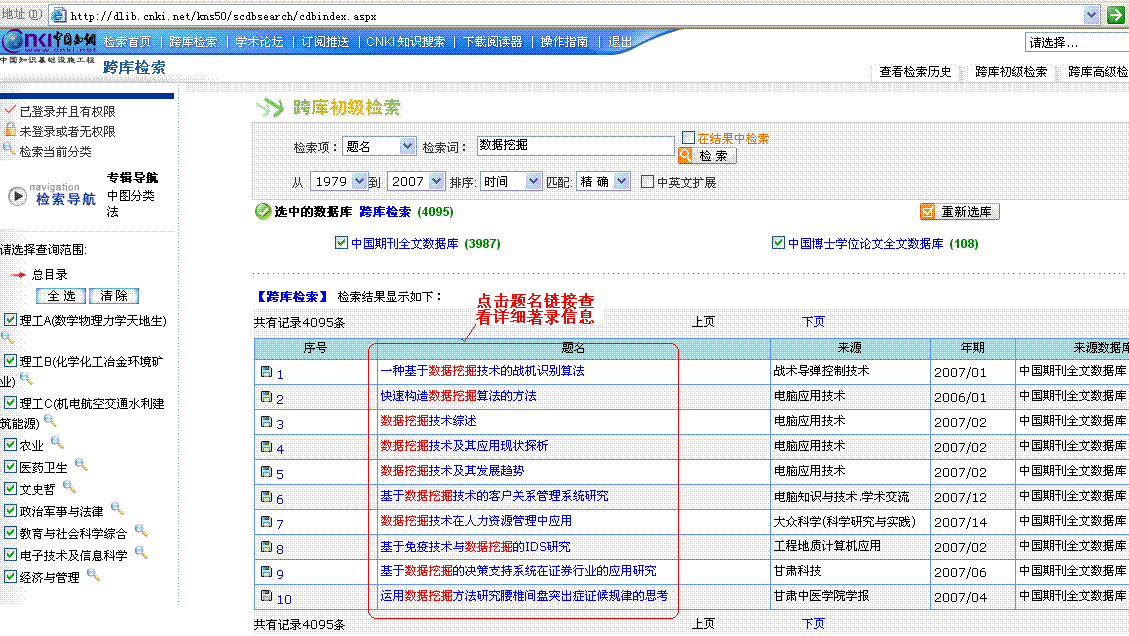Click magnifier icon beside 文史哲 category
The image size is (1129, 636).
(68, 486)
